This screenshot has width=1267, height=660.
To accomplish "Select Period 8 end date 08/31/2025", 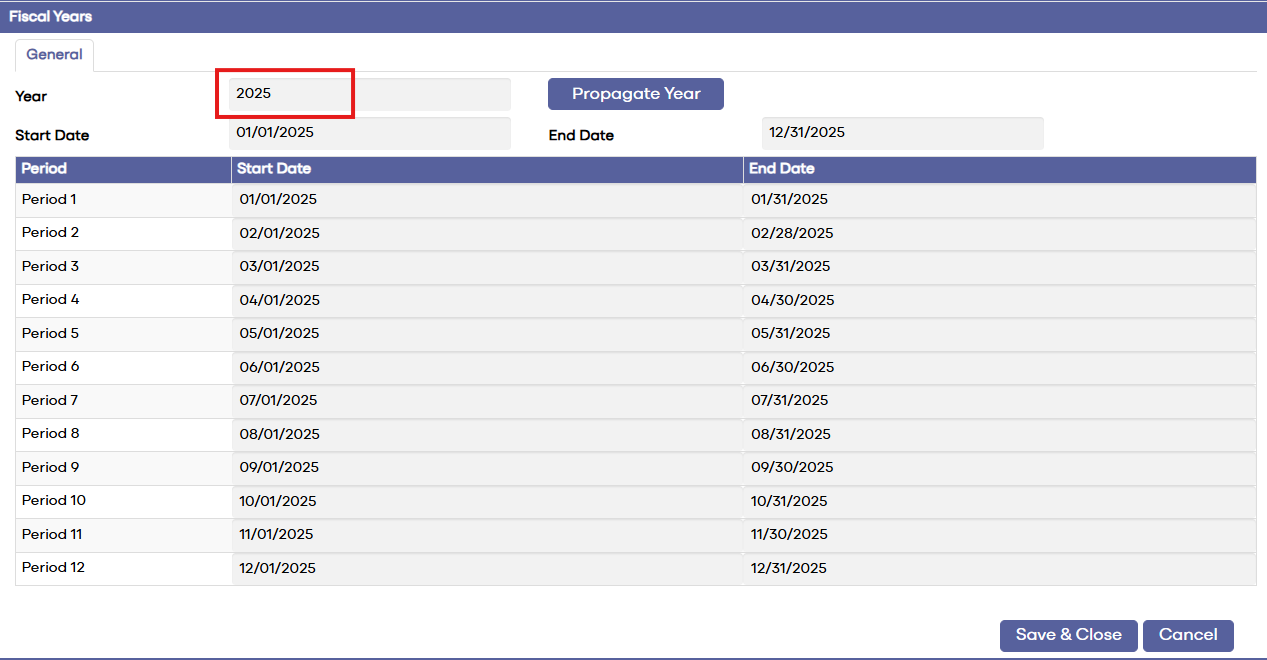I will [999, 434].
